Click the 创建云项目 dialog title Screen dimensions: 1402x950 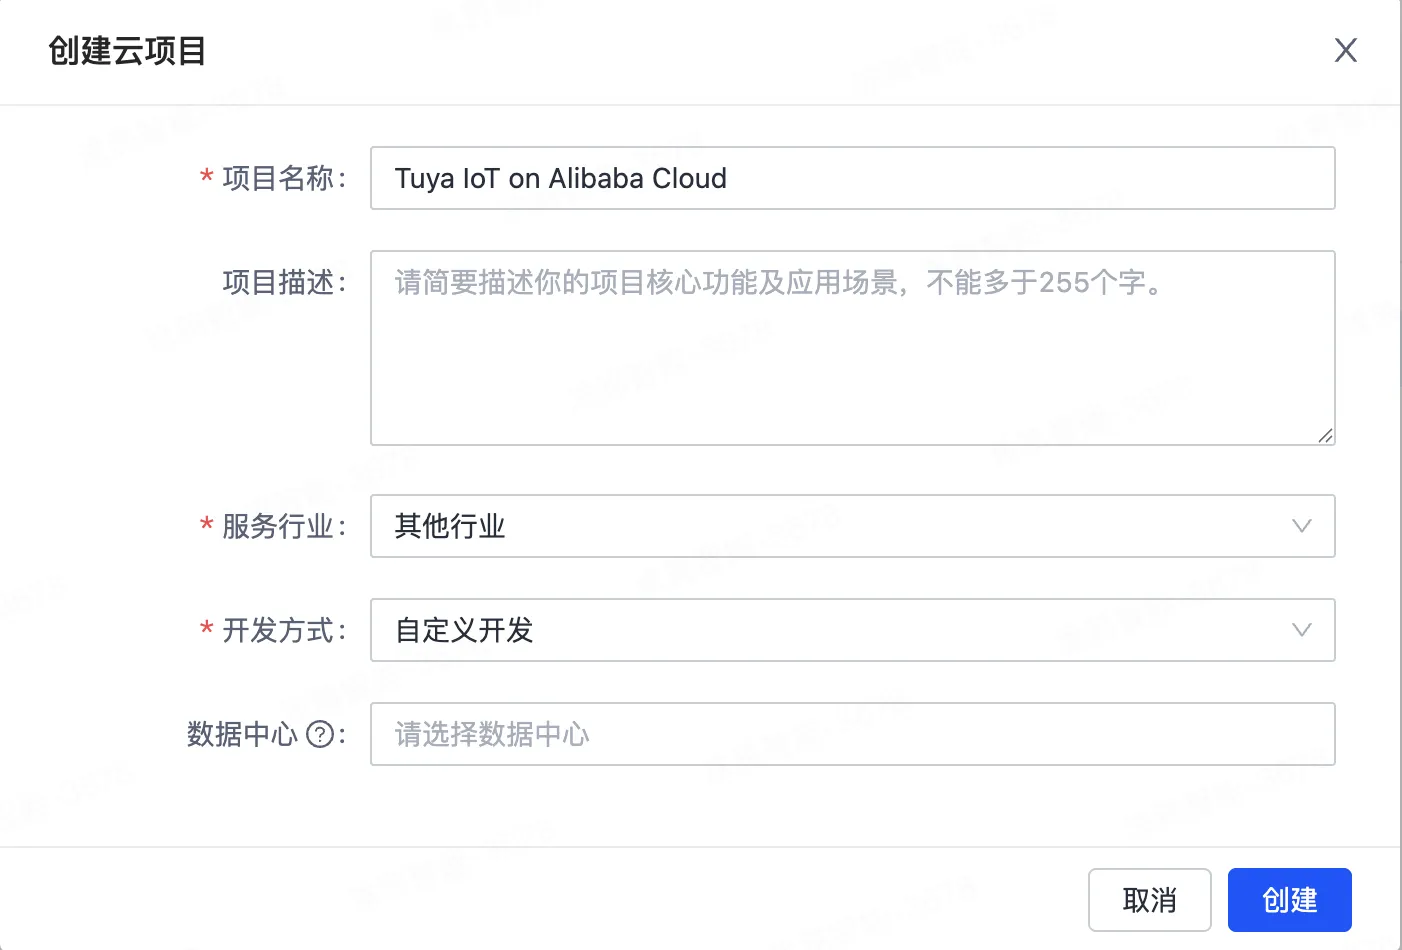pyautogui.click(x=127, y=51)
